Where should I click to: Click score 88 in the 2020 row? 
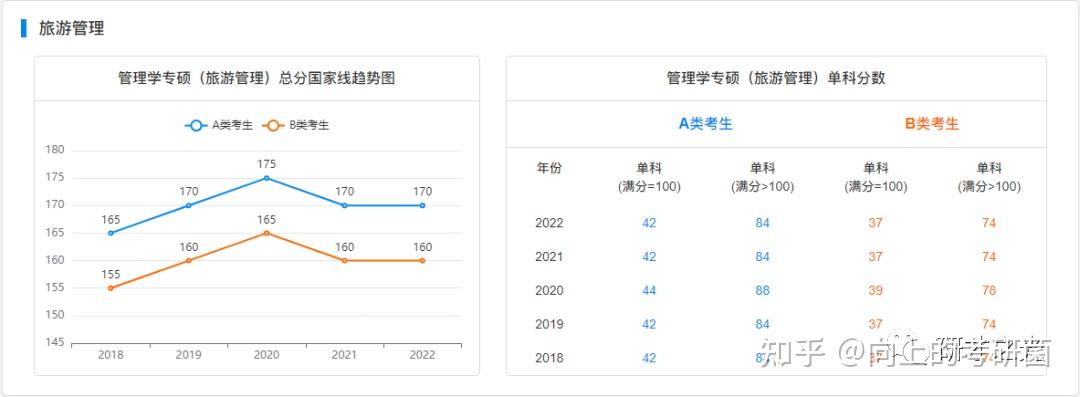pyautogui.click(x=762, y=291)
